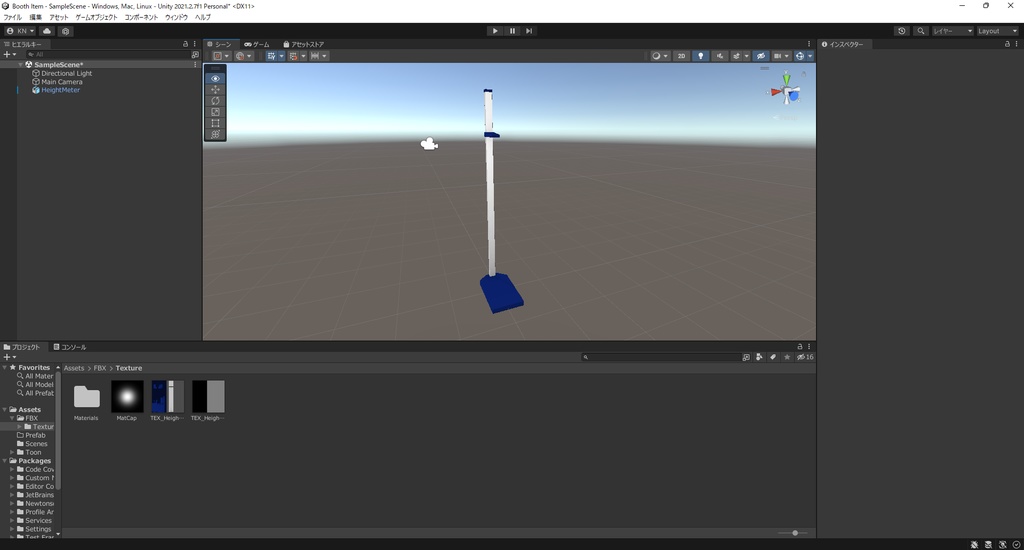Open the hierarchy create plus dropdown
The width and height of the screenshot is (1024, 550).
[x=9, y=55]
